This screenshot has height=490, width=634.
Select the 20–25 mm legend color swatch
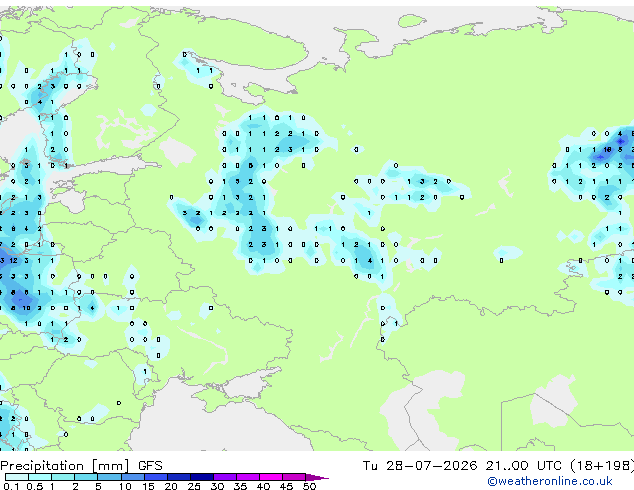coord(178,477)
